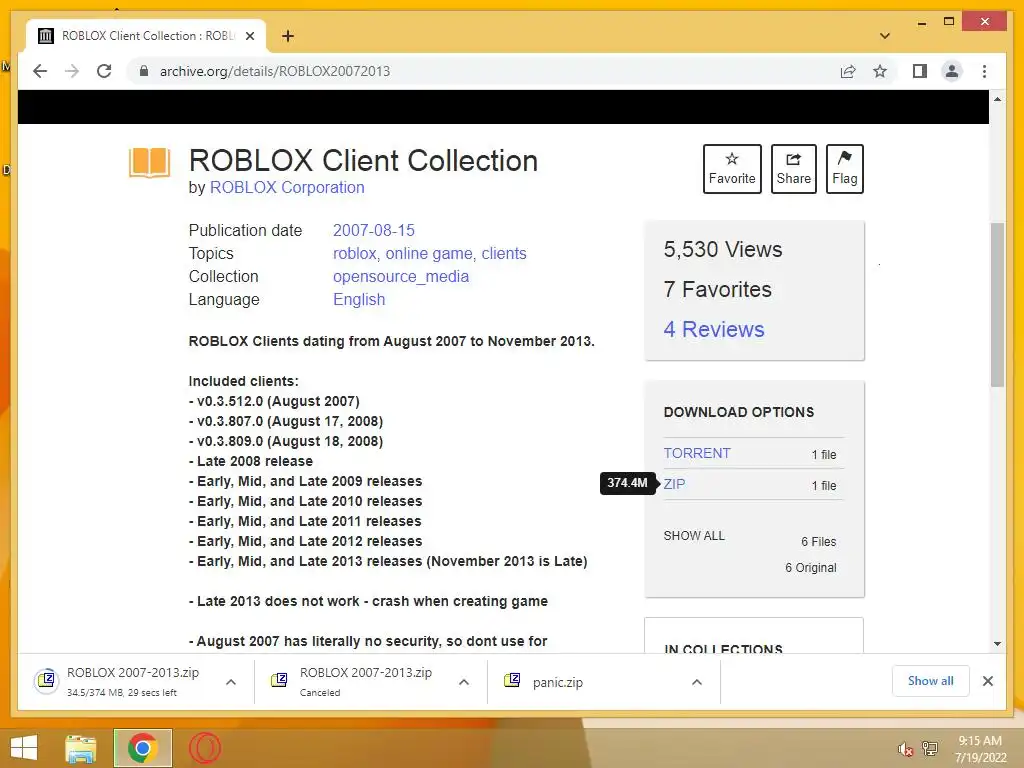This screenshot has width=1024, height=768.
Task: Click SHOW ALL download files
Action: 694,536
